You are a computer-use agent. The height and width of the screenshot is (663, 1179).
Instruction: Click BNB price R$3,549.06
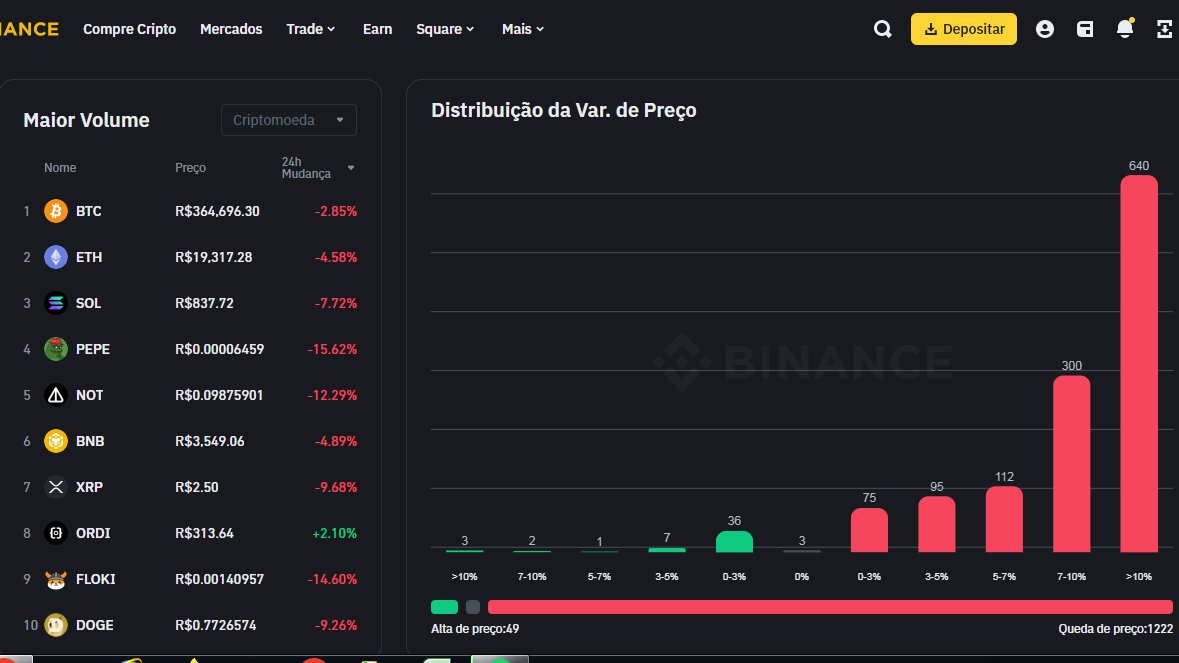pos(210,441)
